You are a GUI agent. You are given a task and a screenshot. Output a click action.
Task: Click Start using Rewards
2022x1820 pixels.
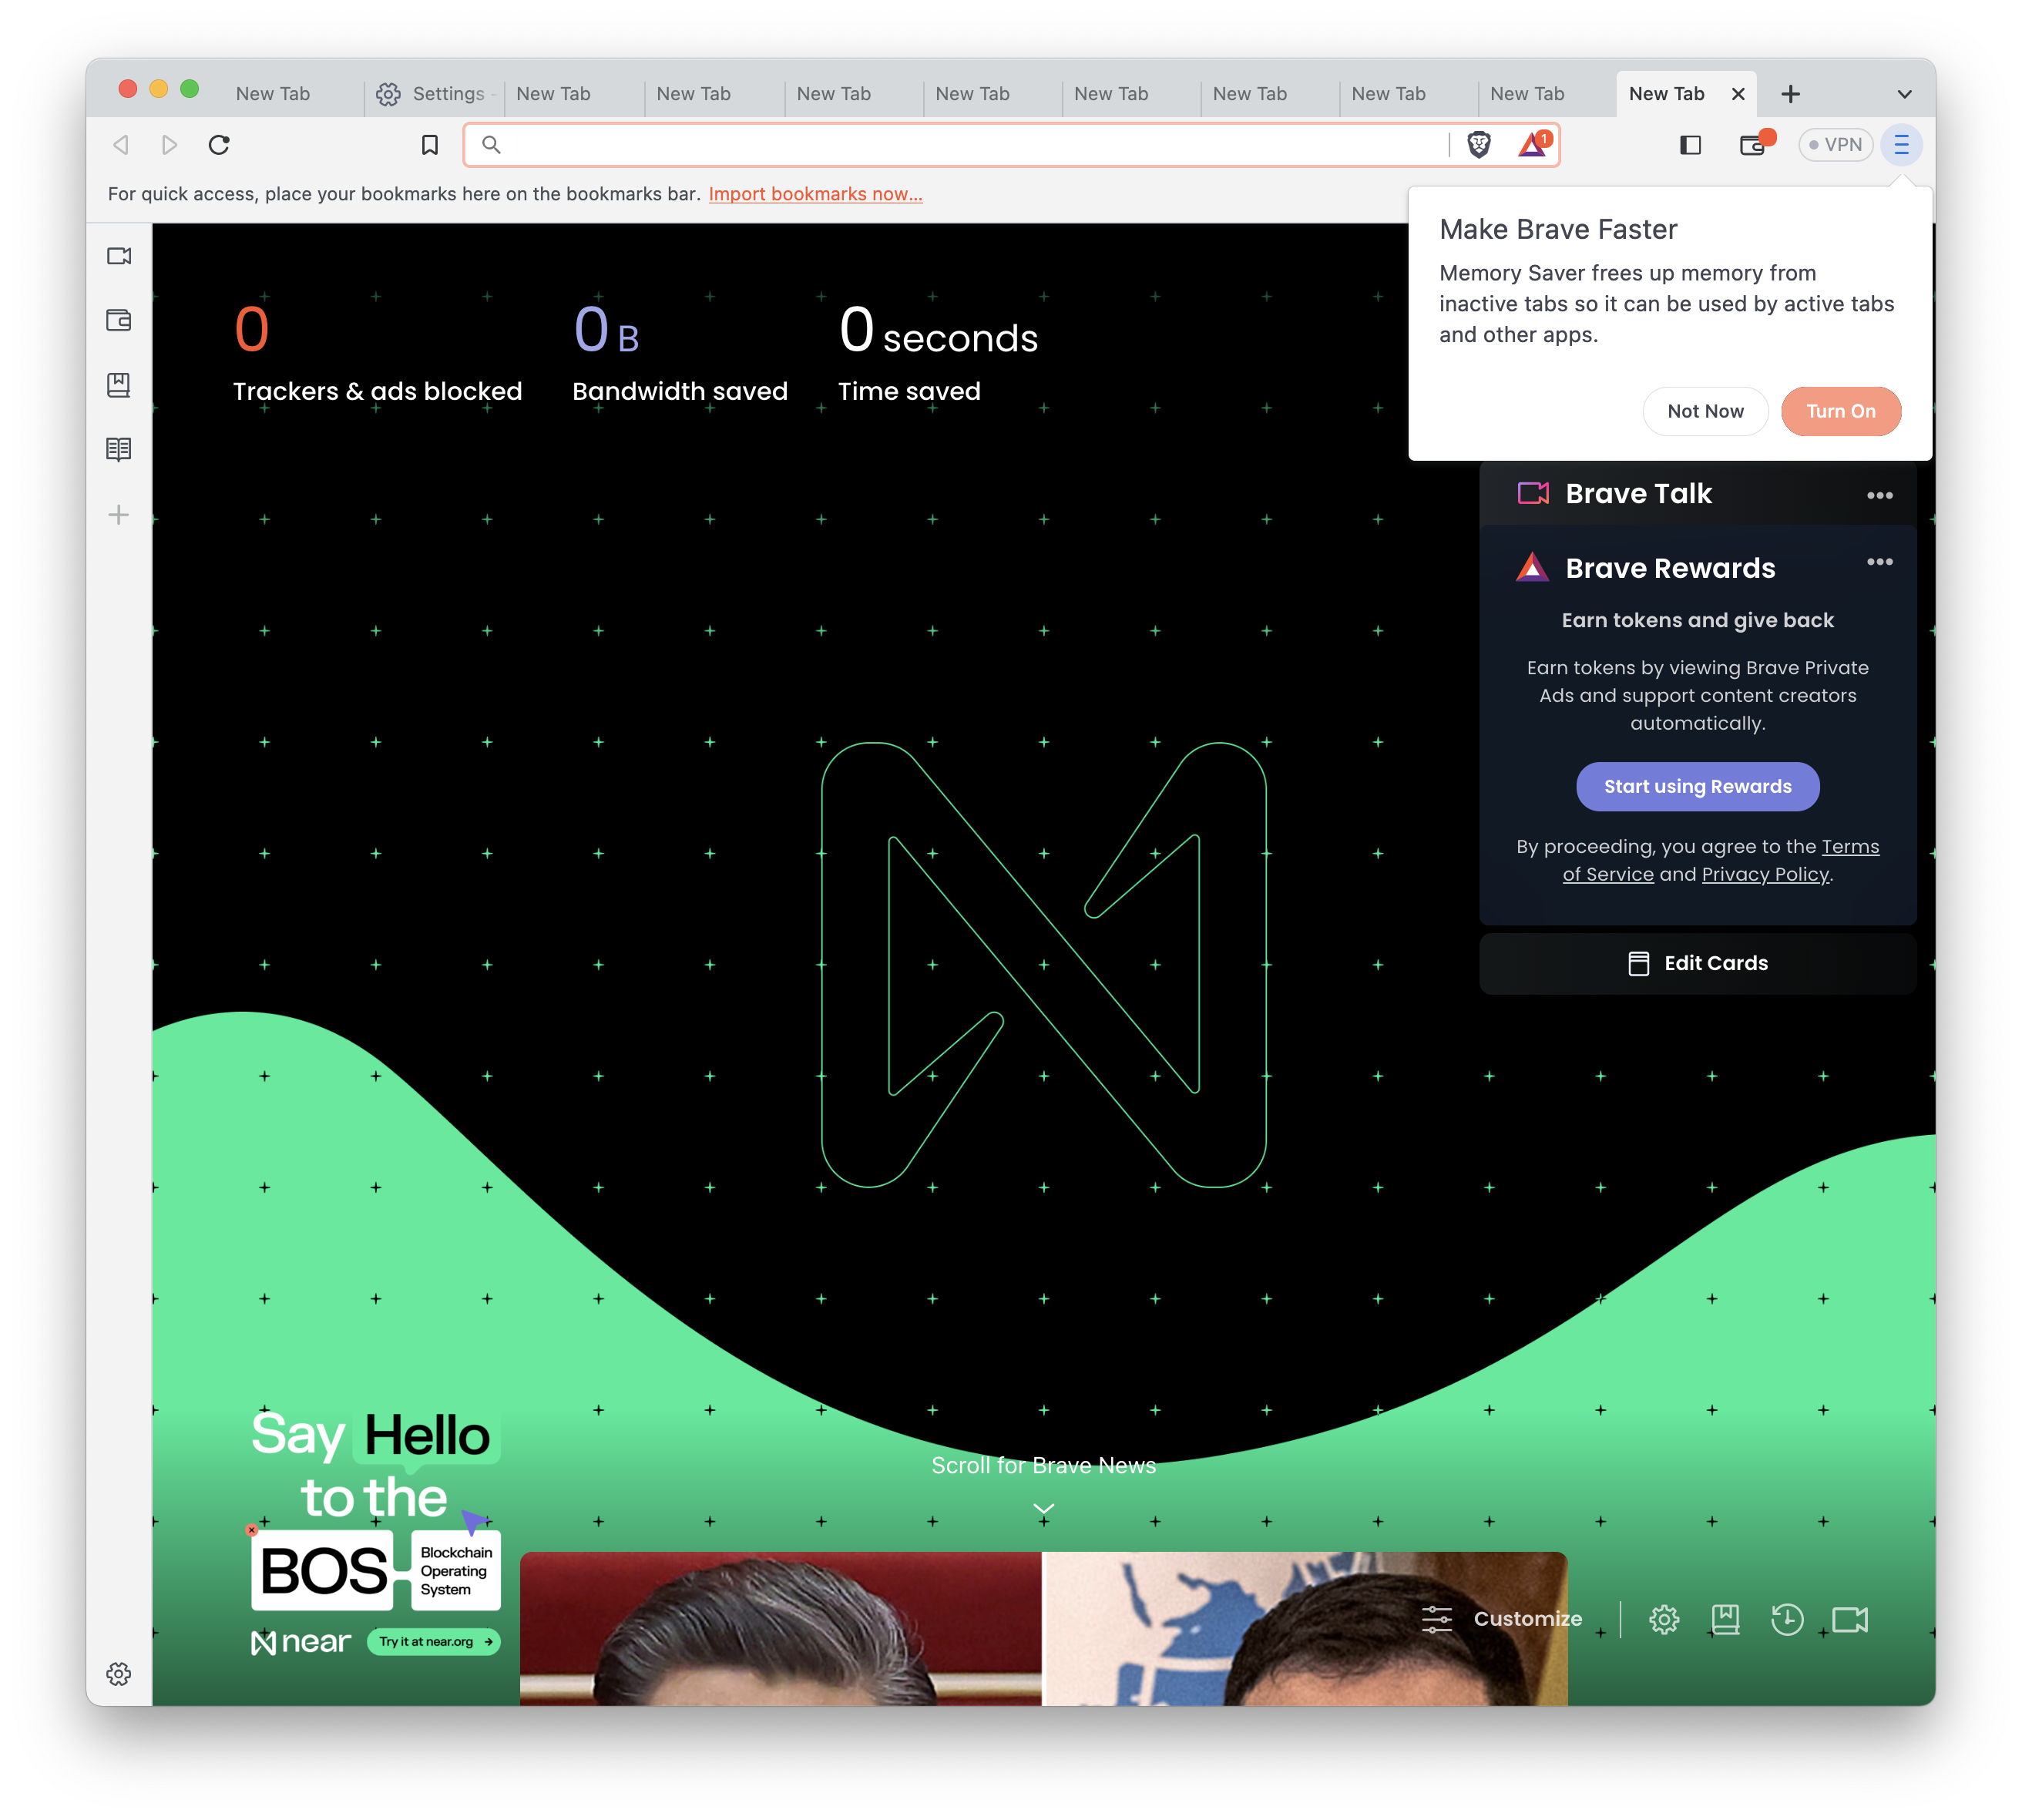tap(1697, 787)
